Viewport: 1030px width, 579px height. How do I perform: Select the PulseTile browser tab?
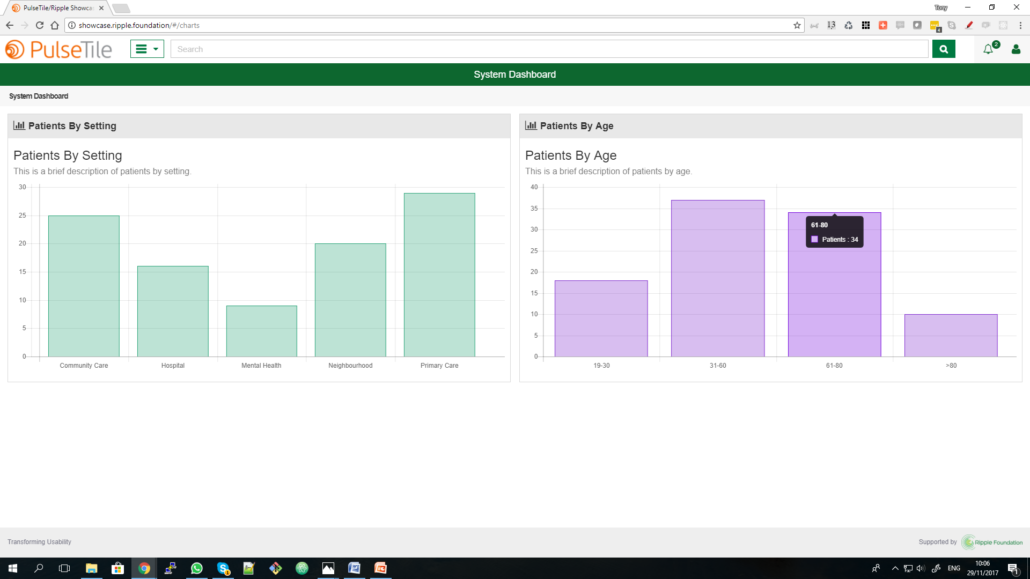[57, 8]
